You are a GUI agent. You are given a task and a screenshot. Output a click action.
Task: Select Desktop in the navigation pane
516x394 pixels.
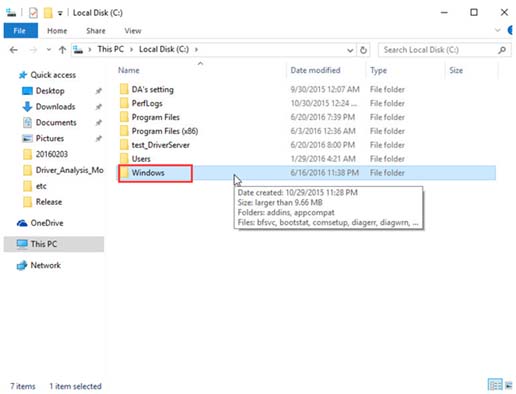point(50,91)
